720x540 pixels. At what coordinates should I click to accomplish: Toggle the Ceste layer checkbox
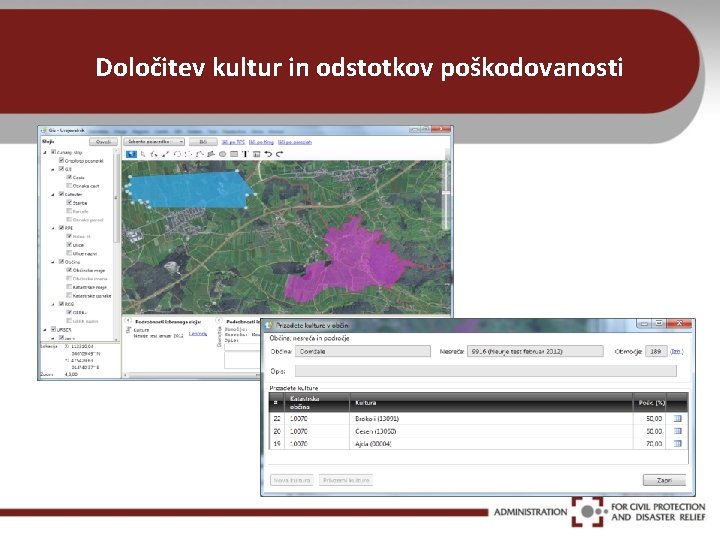click(x=69, y=177)
